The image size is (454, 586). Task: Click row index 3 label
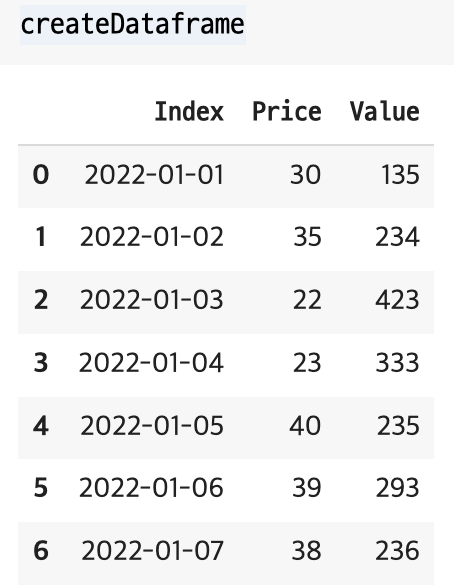pos(41,363)
